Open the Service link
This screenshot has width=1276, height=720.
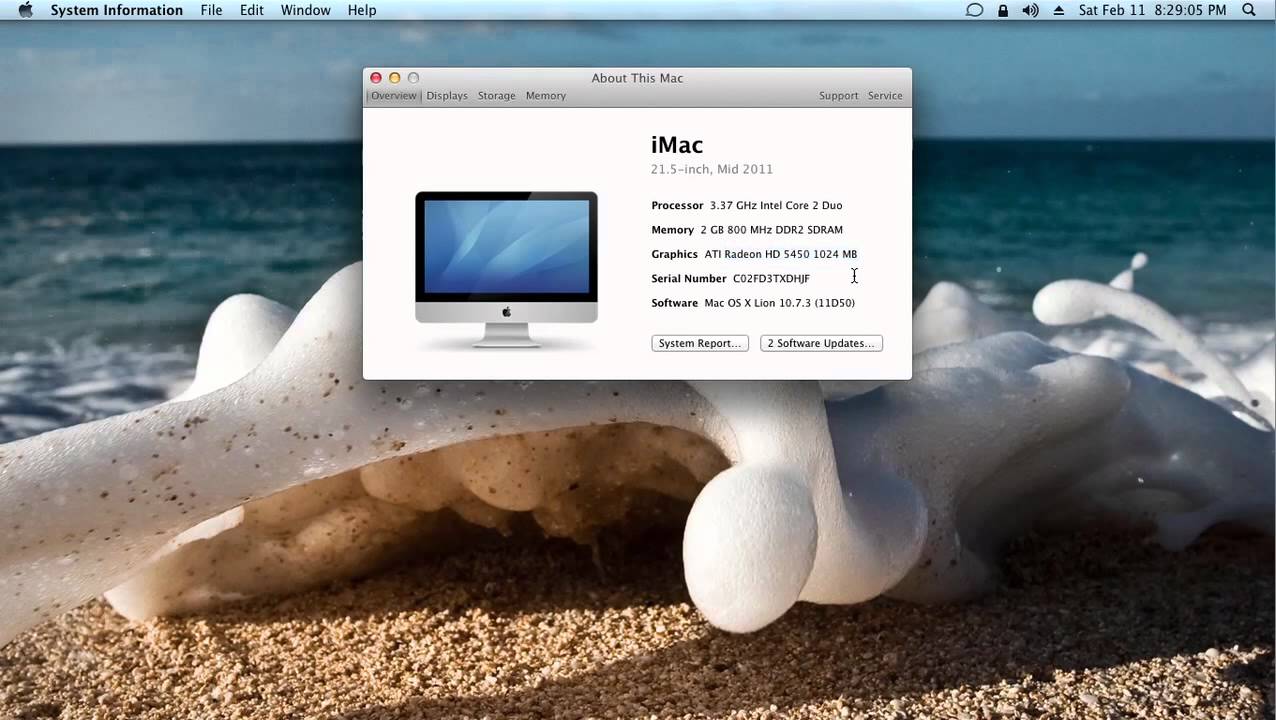pyautogui.click(x=885, y=96)
